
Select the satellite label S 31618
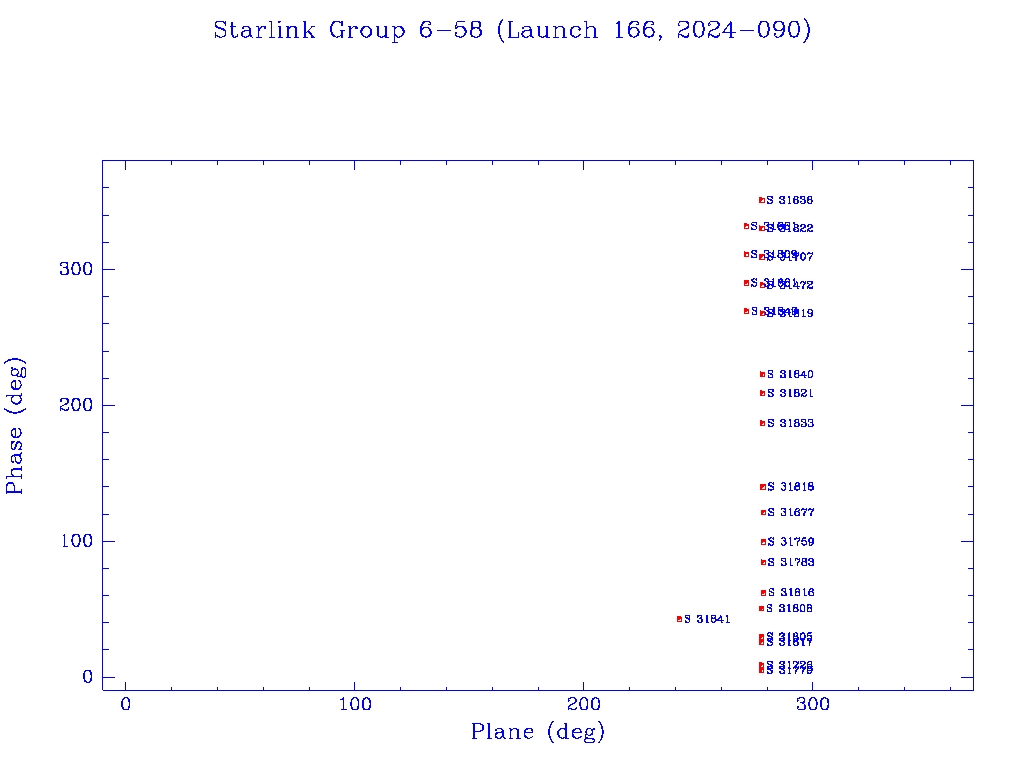(x=790, y=487)
